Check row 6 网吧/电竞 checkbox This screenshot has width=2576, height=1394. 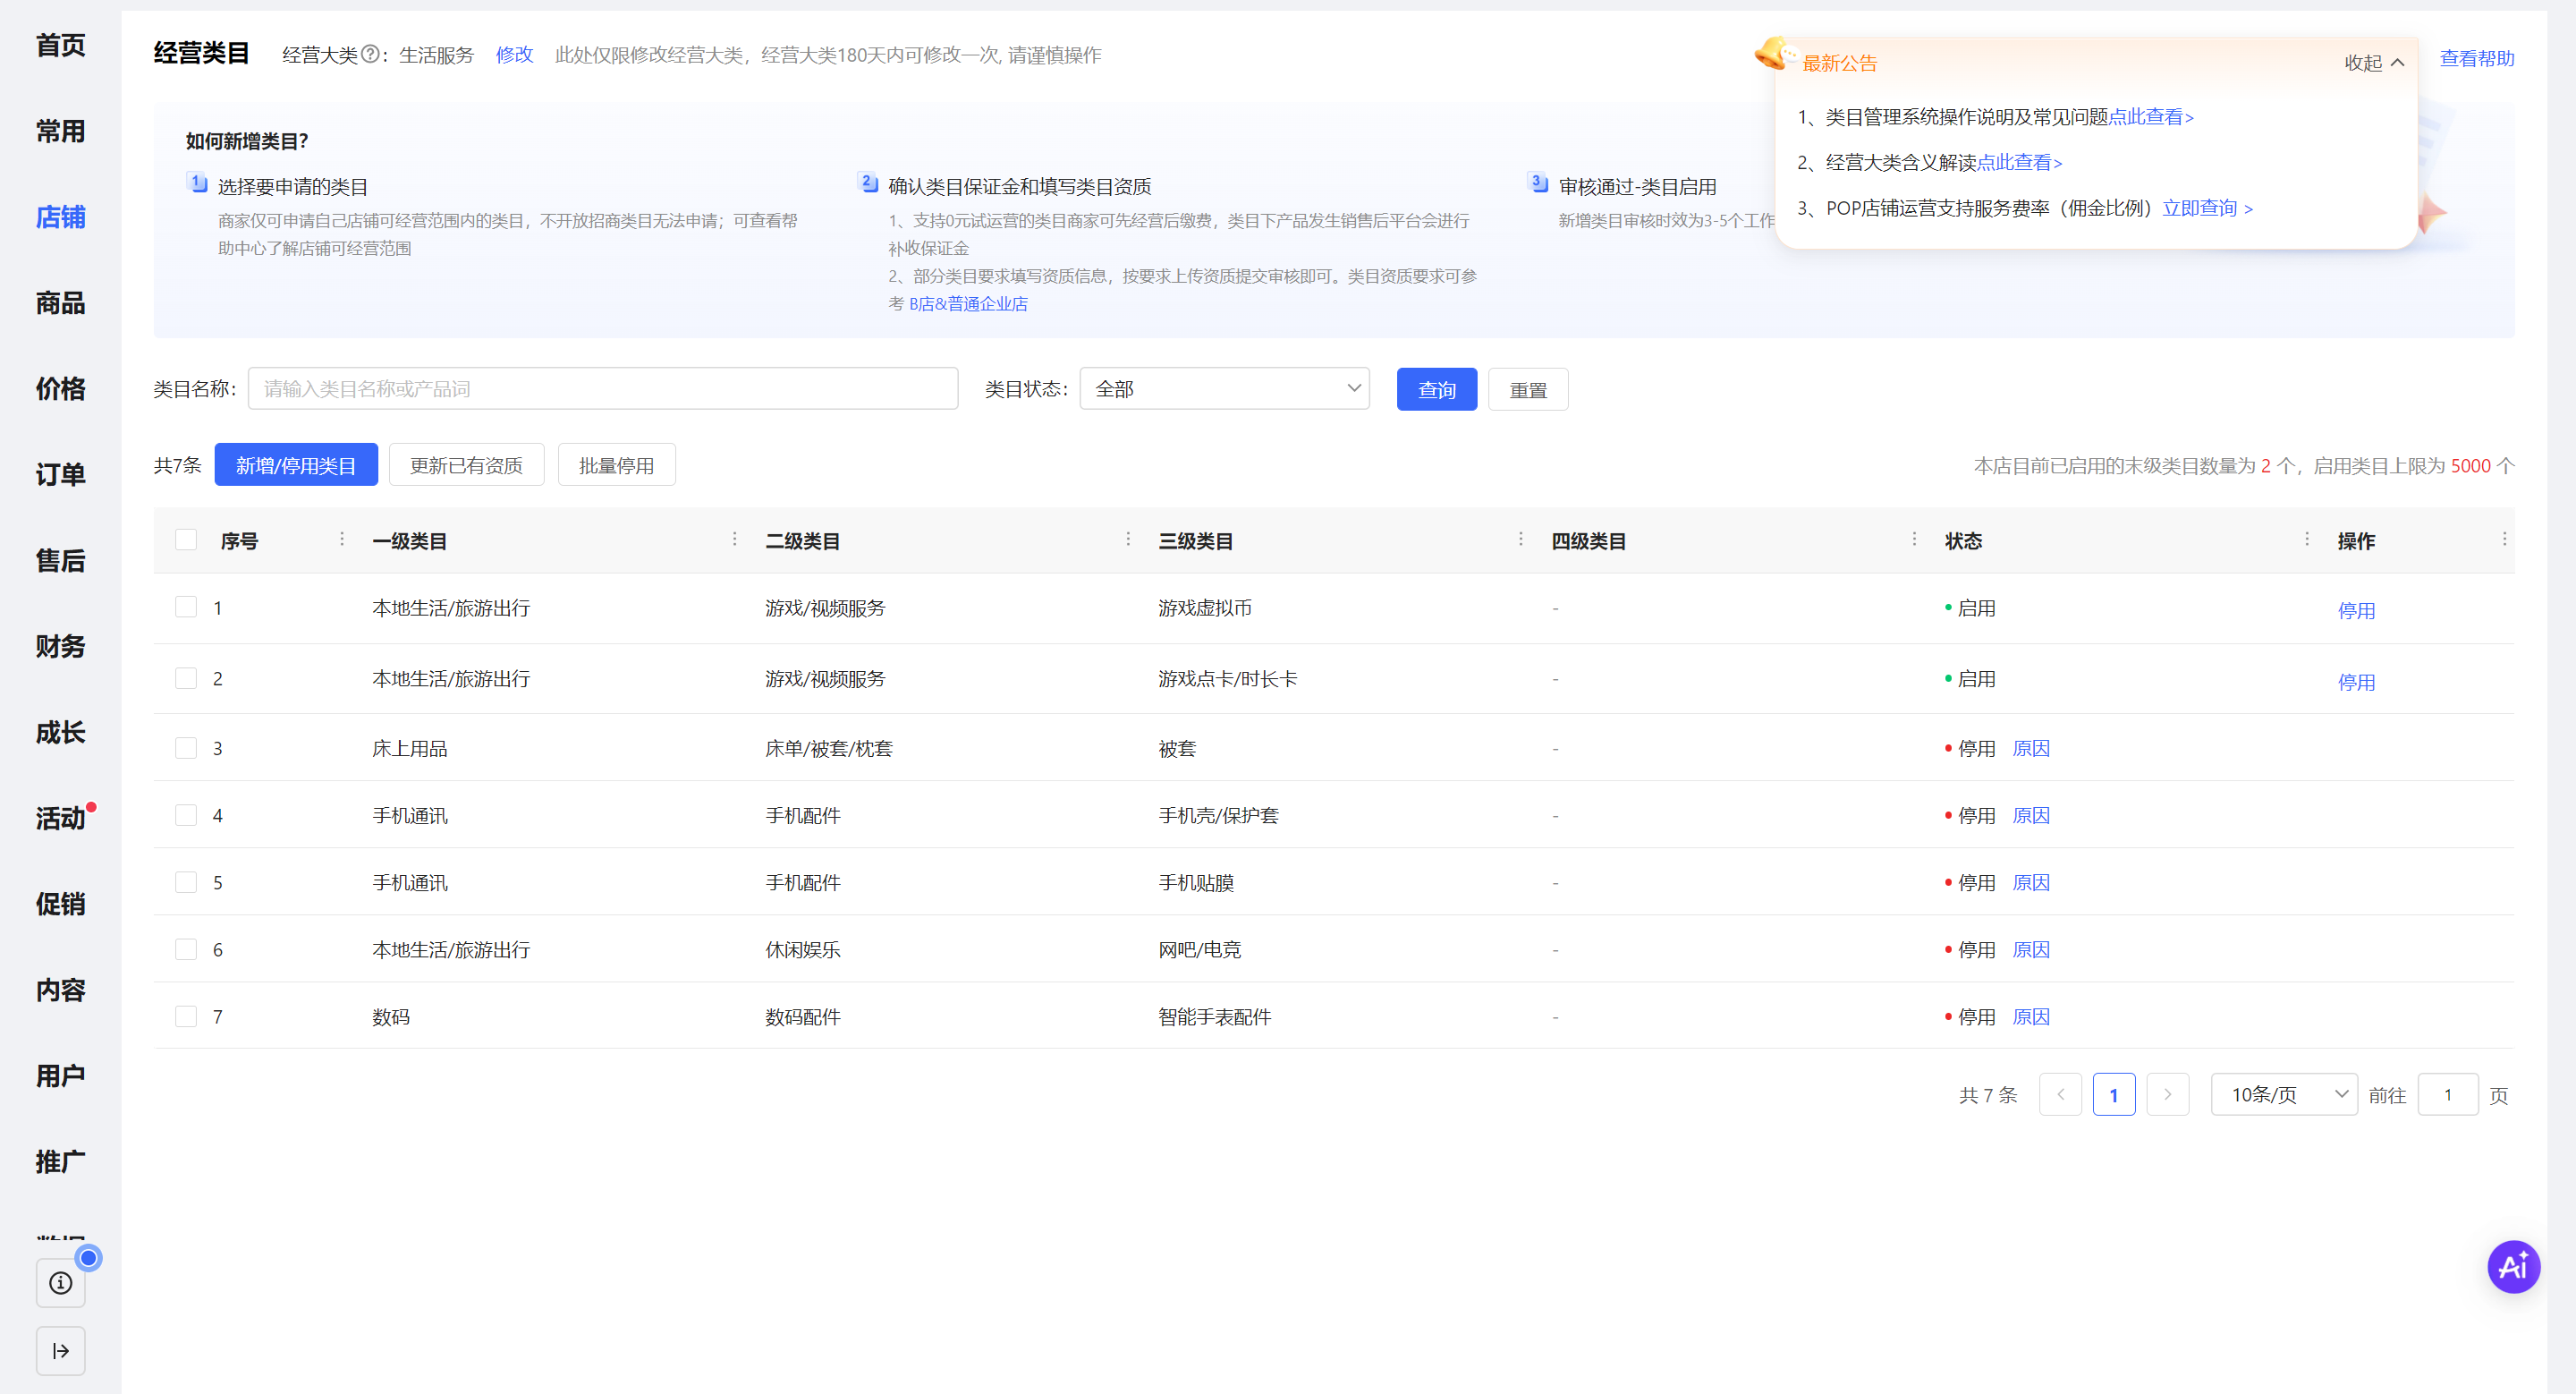(186, 949)
